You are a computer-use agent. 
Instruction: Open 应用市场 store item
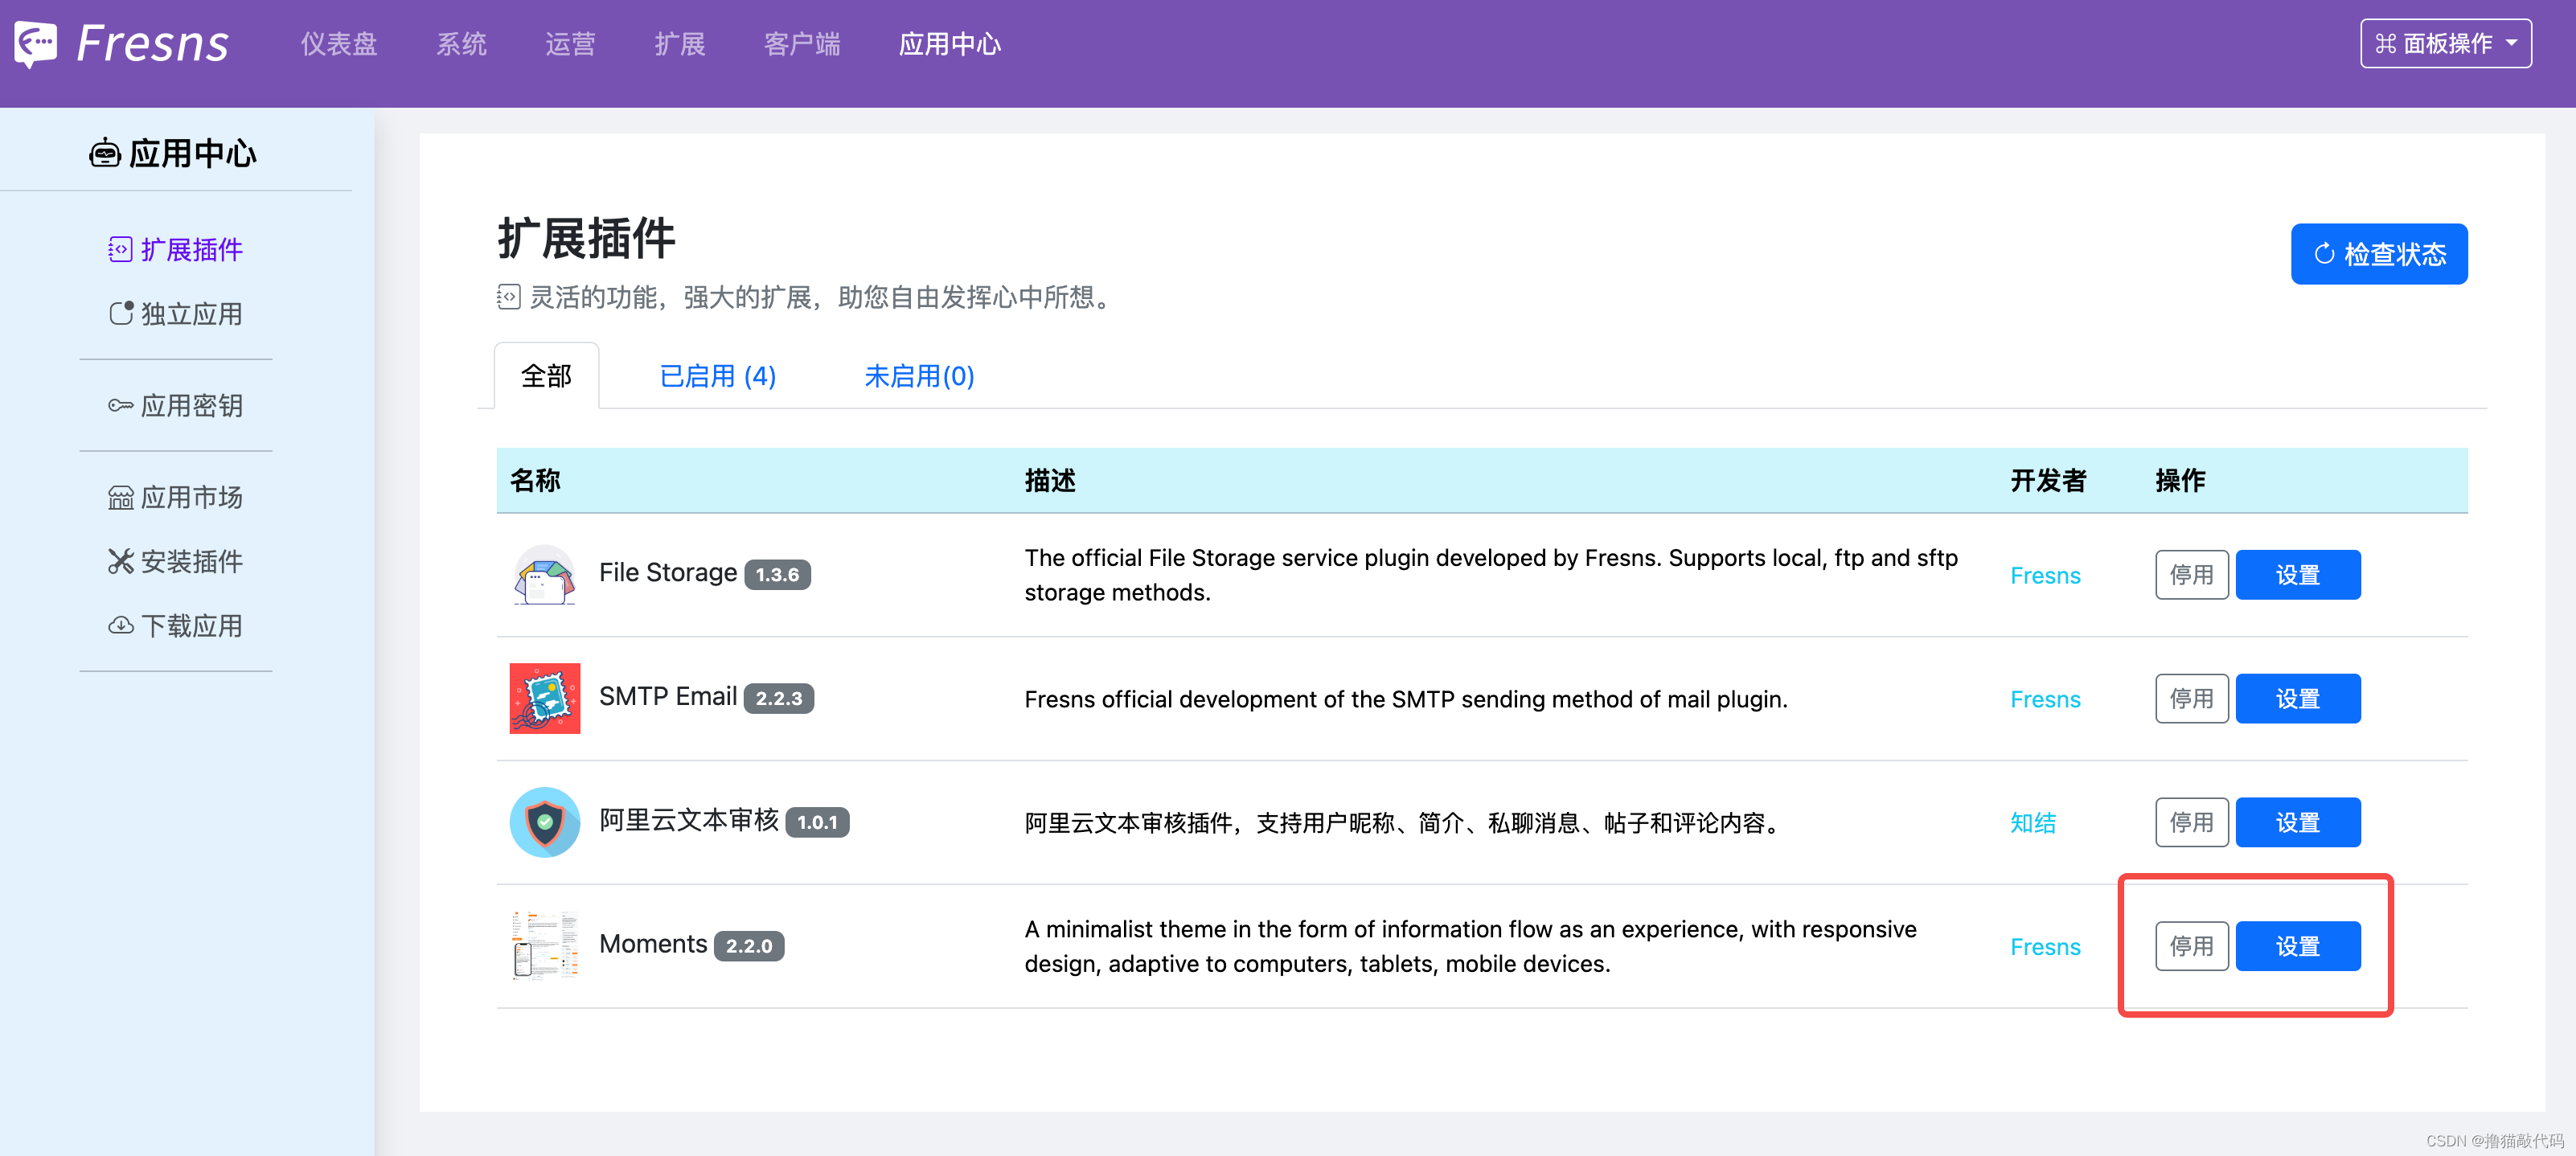pyautogui.click(x=176, y=497)
